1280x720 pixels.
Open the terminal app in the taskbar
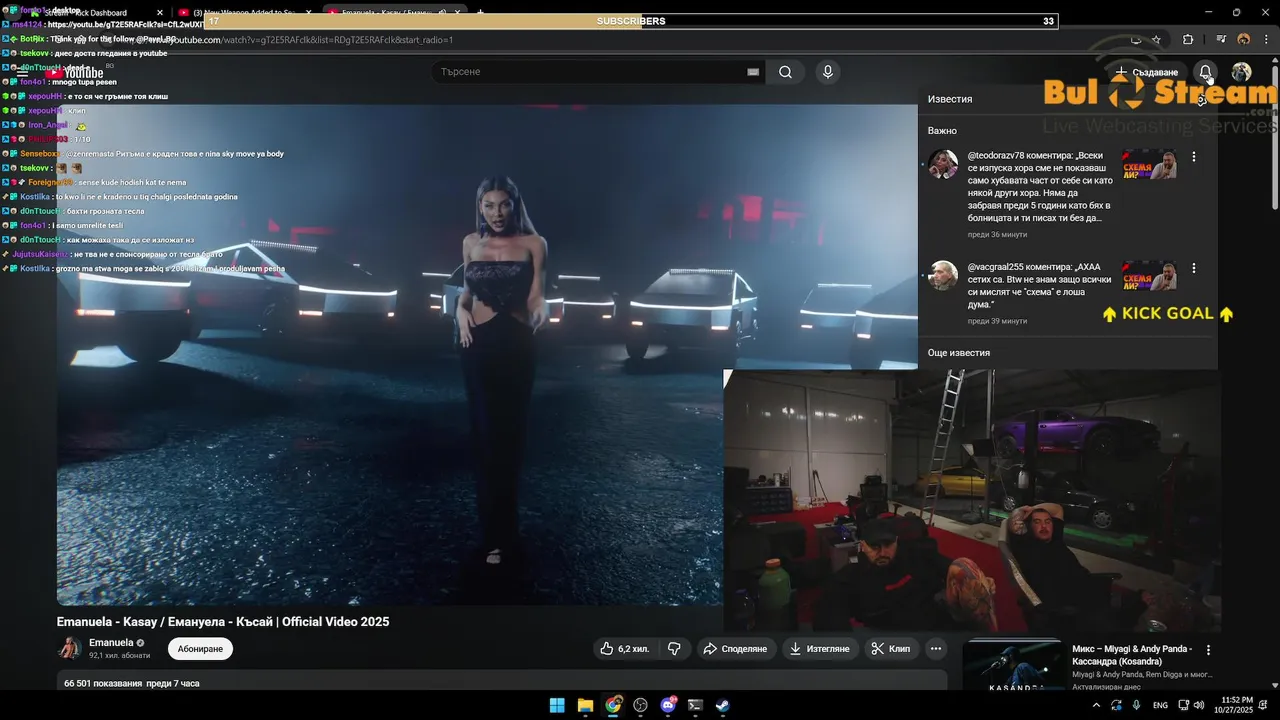(x=695, y=705)
